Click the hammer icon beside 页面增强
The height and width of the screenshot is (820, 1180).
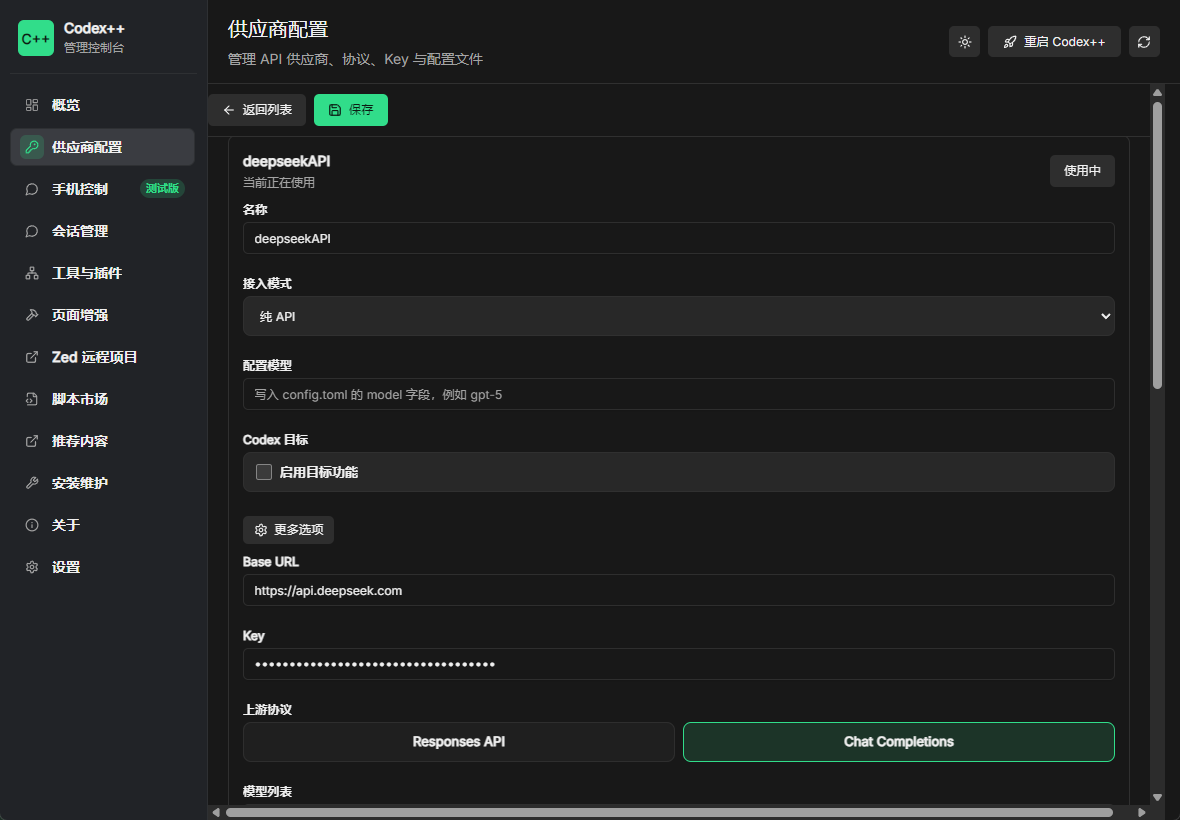(x=32, y=315)
